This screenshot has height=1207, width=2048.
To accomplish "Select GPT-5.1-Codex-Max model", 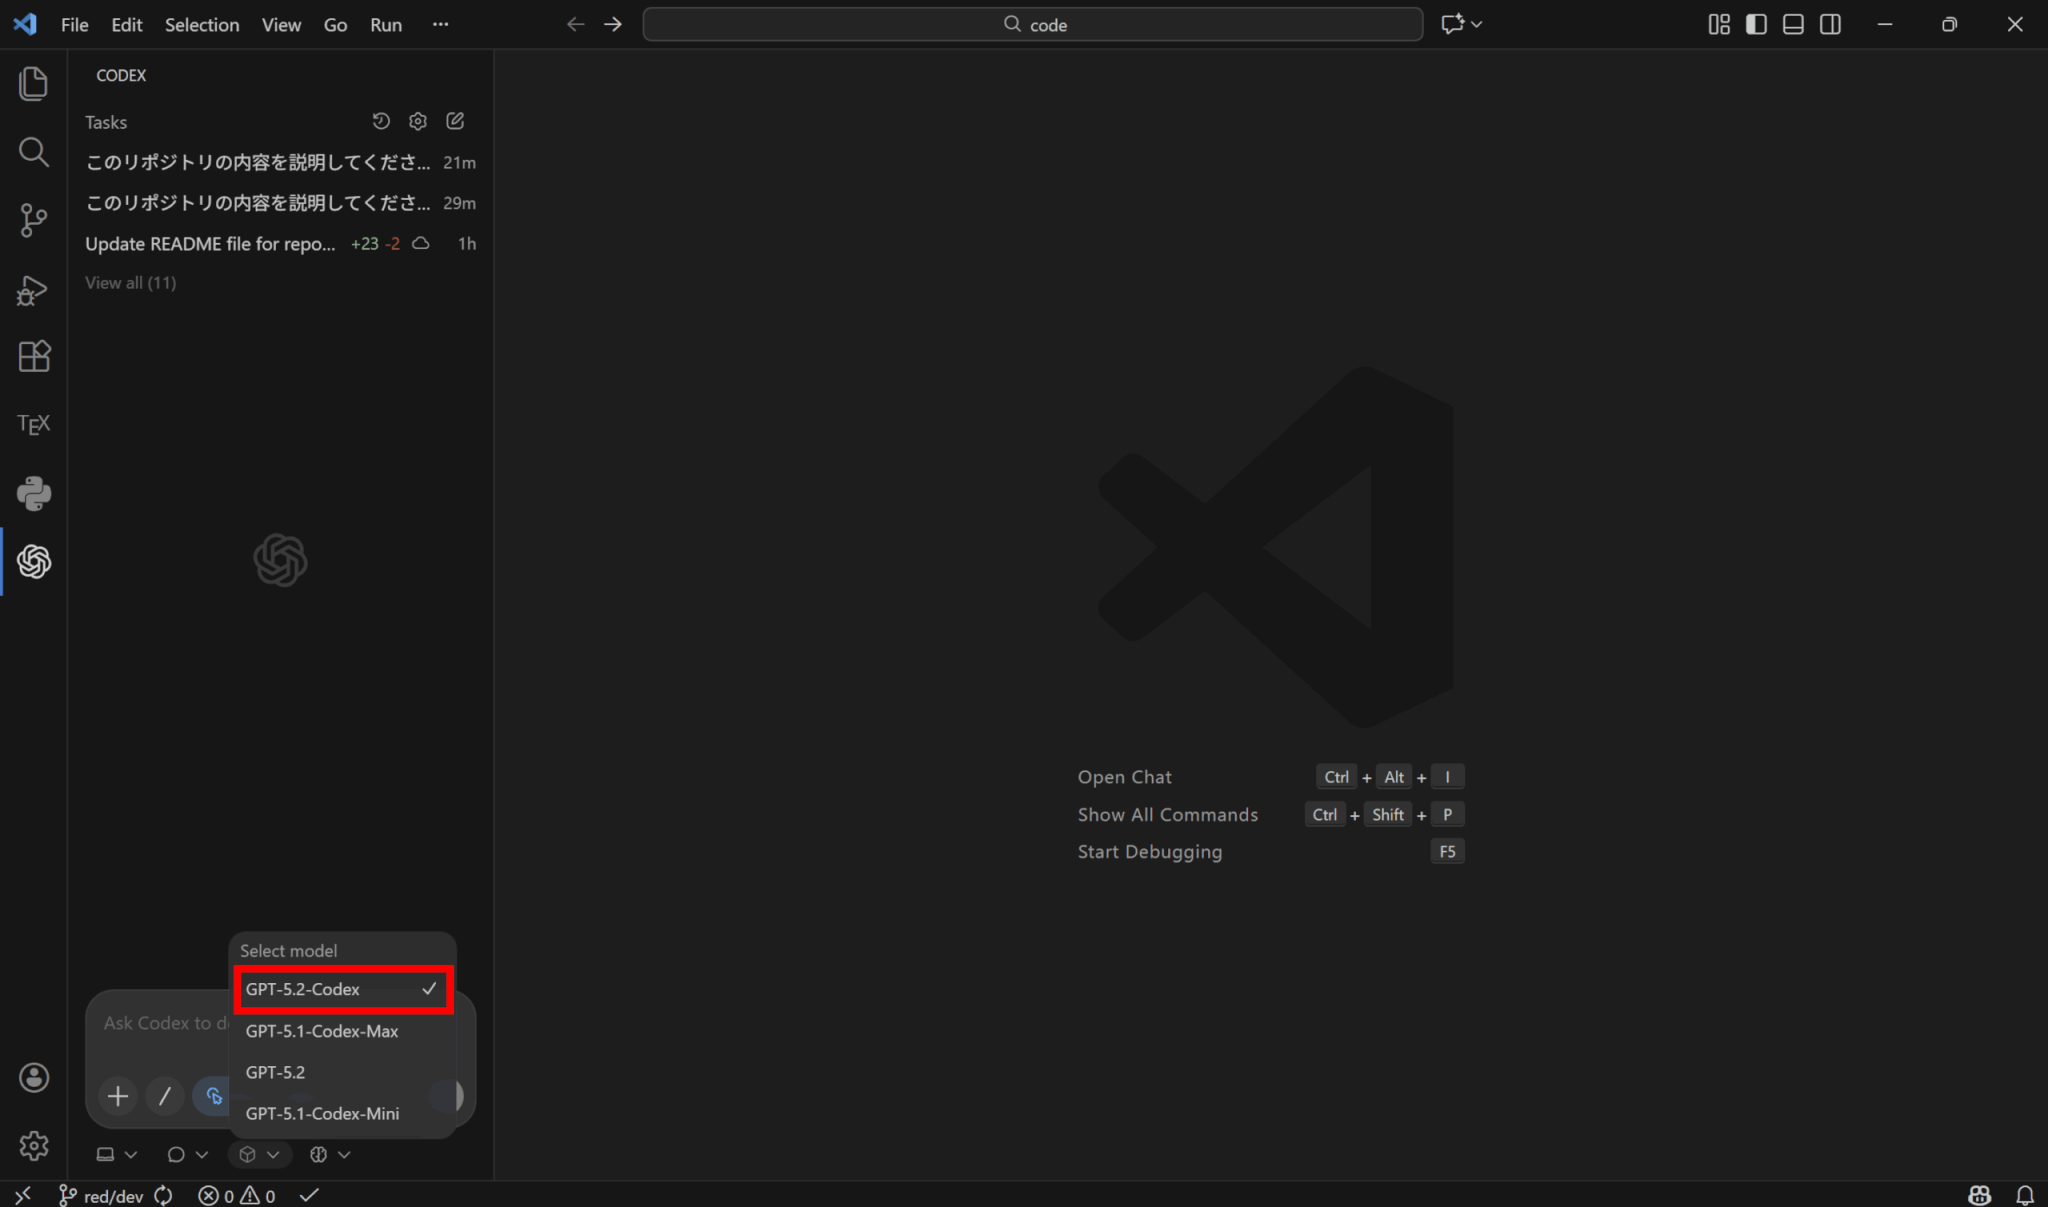I will pos(322,1031).
